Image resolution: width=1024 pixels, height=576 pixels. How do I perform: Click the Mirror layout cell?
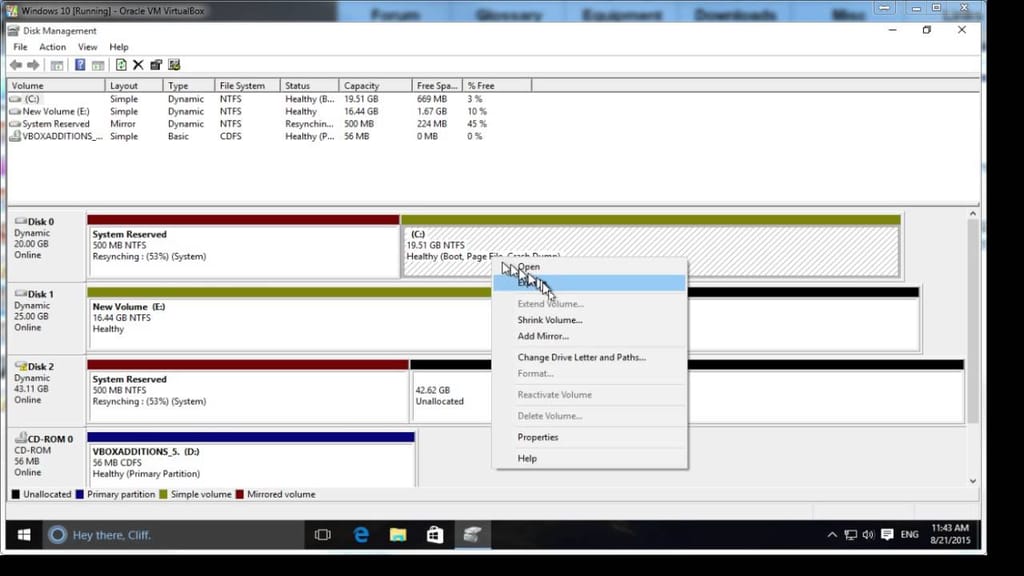[123, 124]
